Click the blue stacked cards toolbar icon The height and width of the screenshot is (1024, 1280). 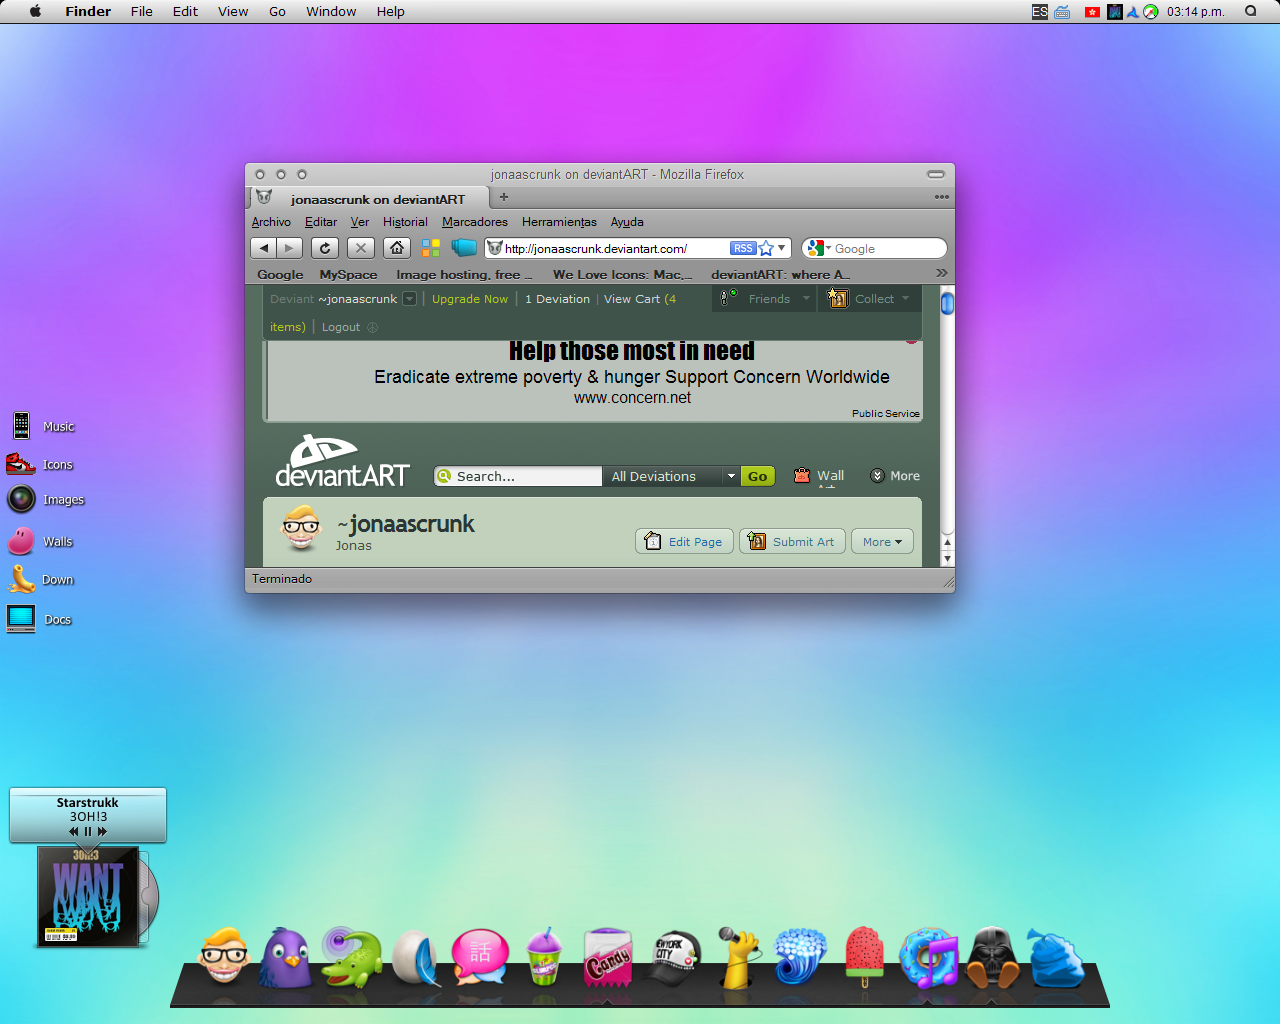coord(464,247)
